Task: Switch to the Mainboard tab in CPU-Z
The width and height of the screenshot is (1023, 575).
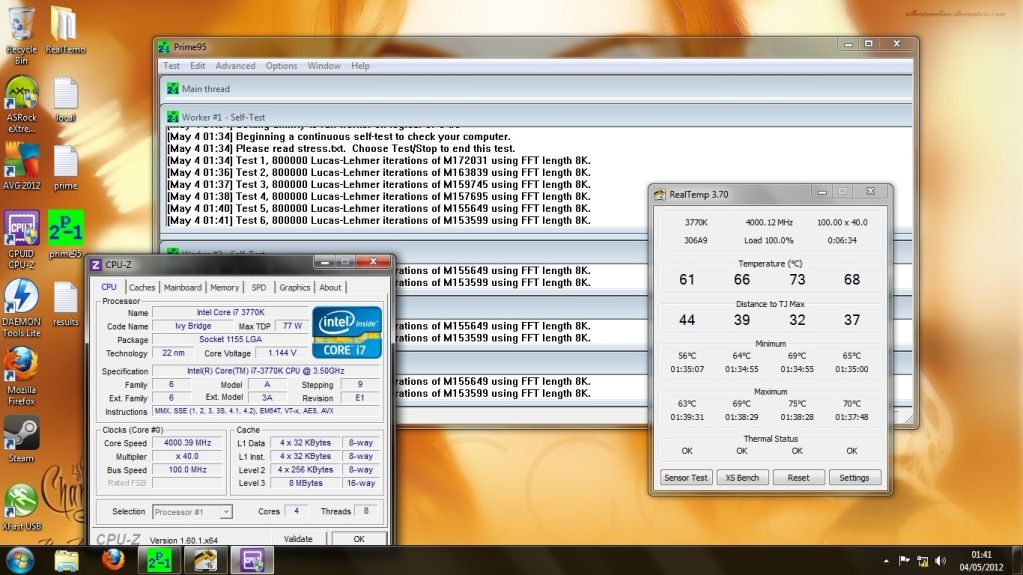Action: click(x=183, y=287)
